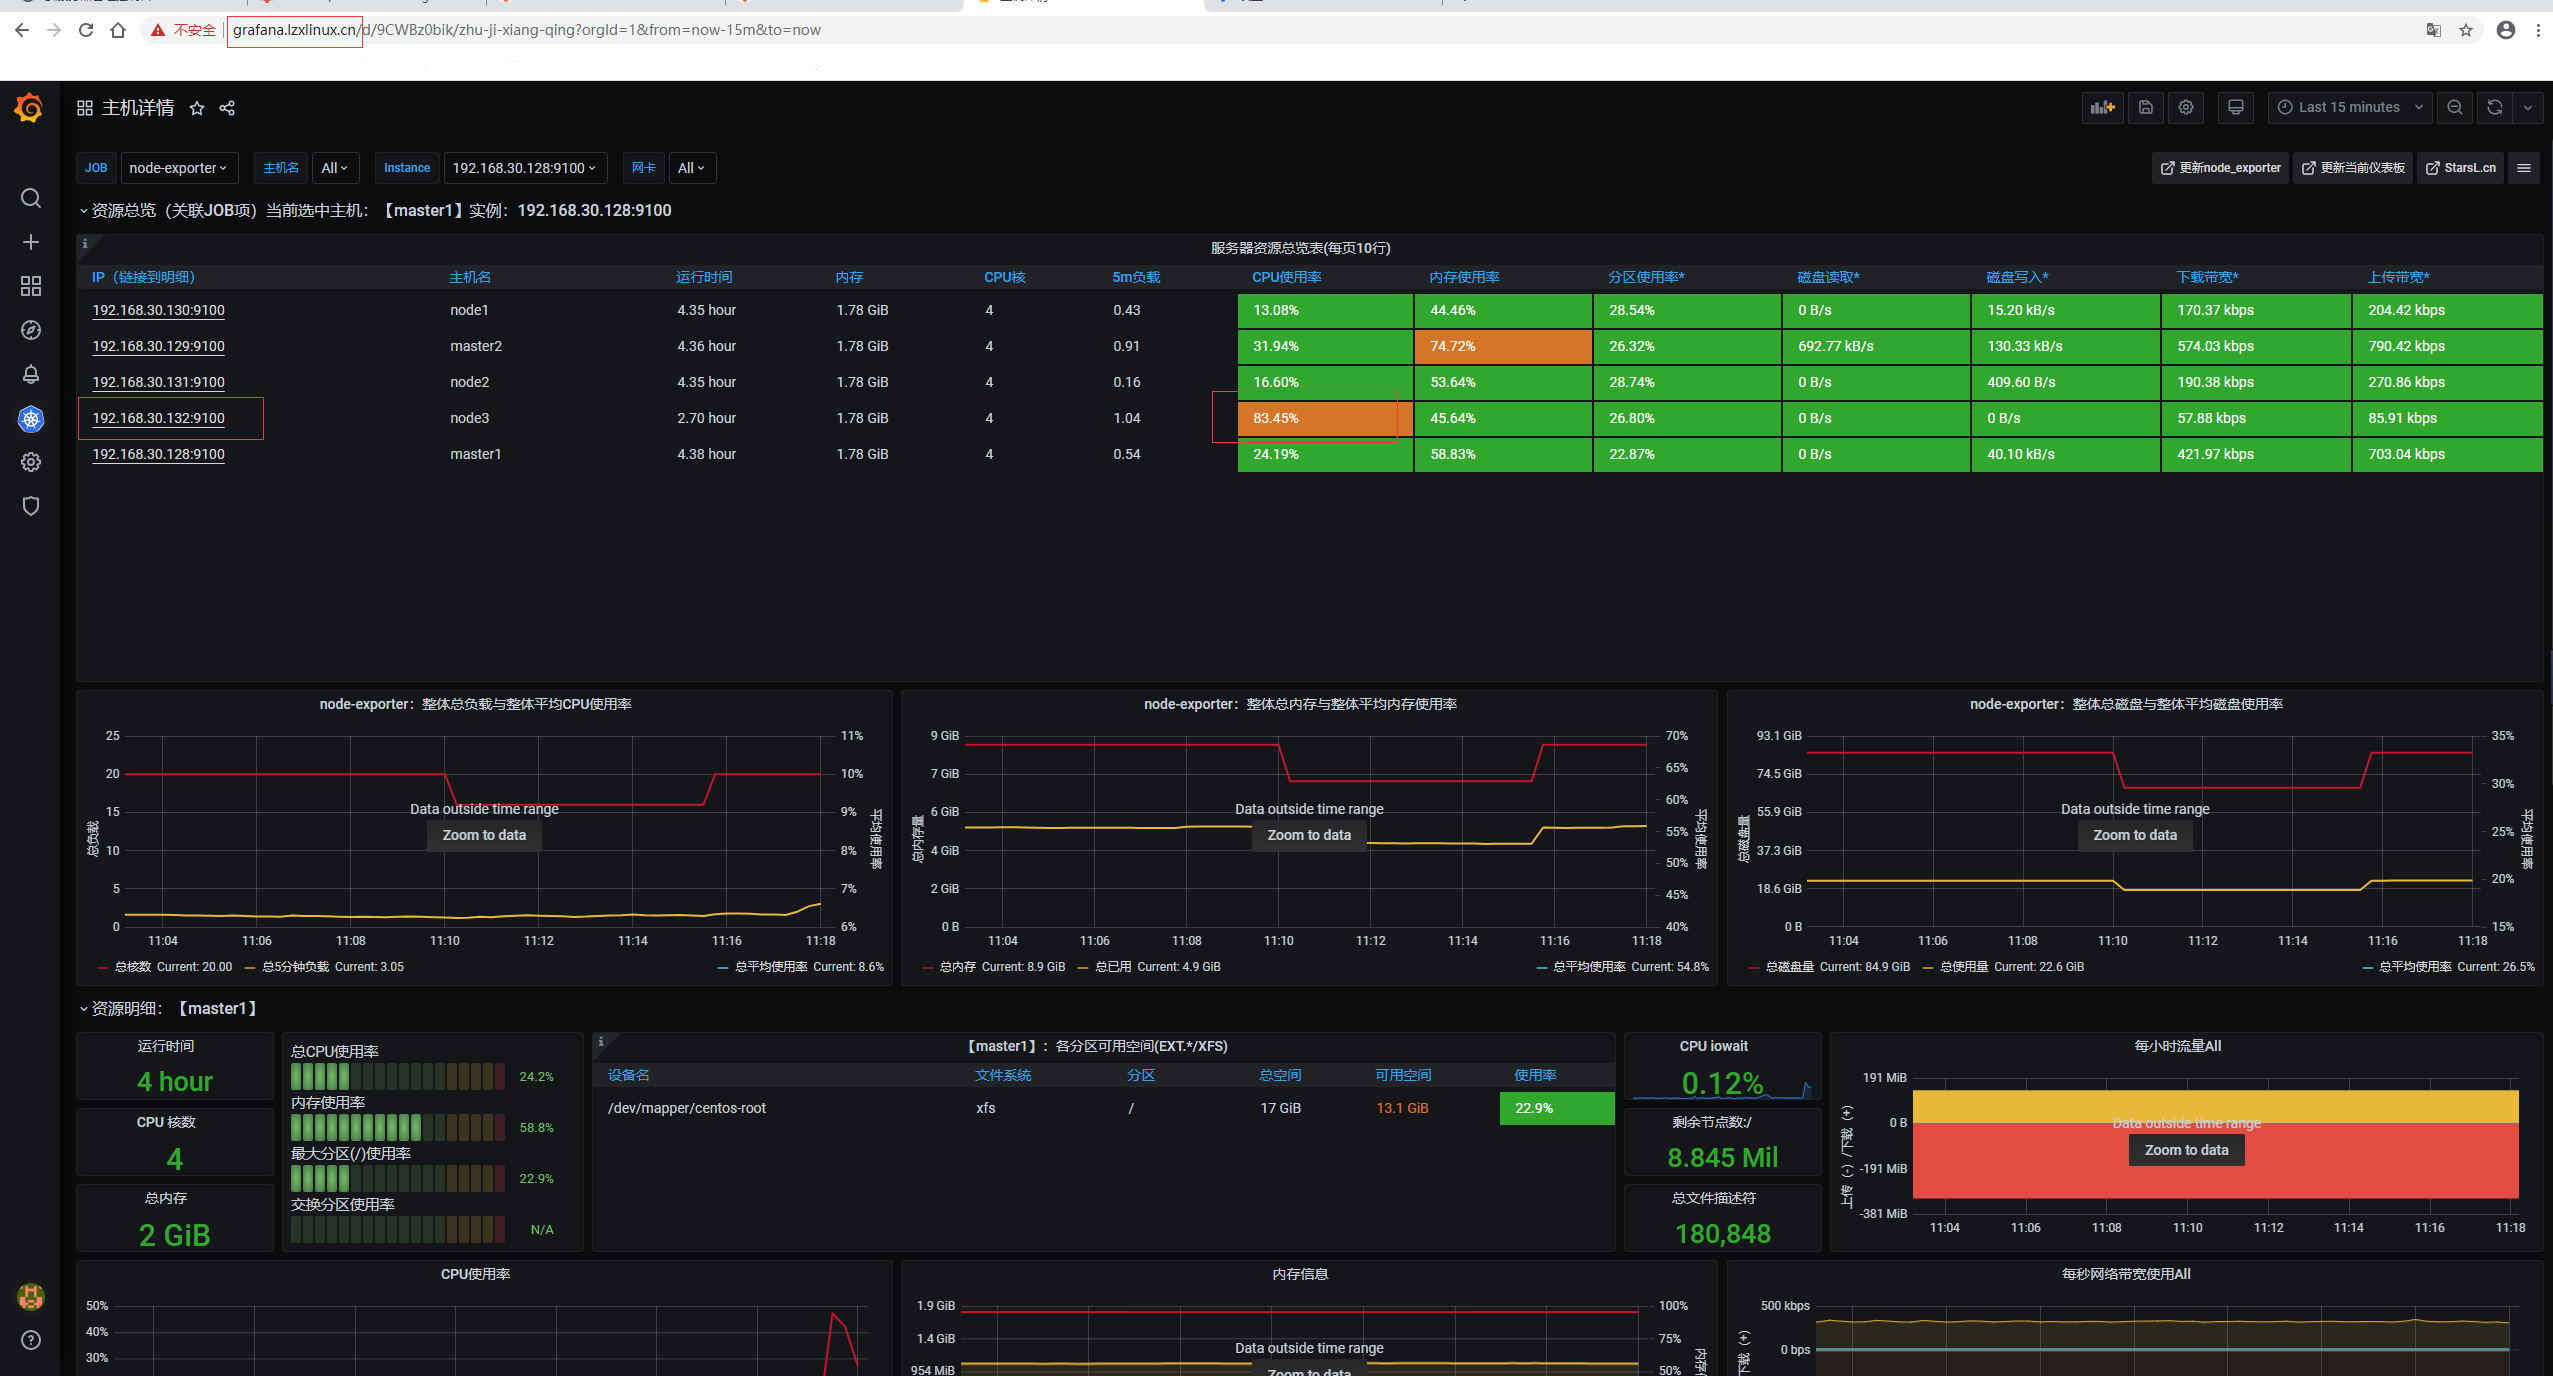Open the search dashboards sidebar icon
Image resolution: width=2553 pixels, height=1376 pixels.
pyautogui.click(x=31, y=198)
